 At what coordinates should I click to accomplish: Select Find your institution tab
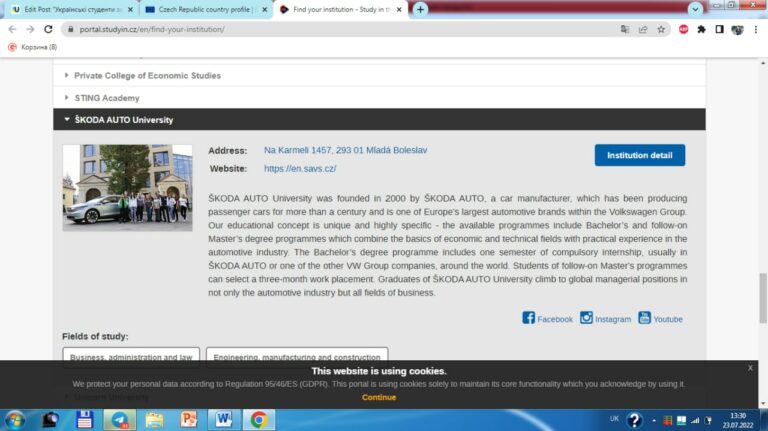(x=341, y=9)
